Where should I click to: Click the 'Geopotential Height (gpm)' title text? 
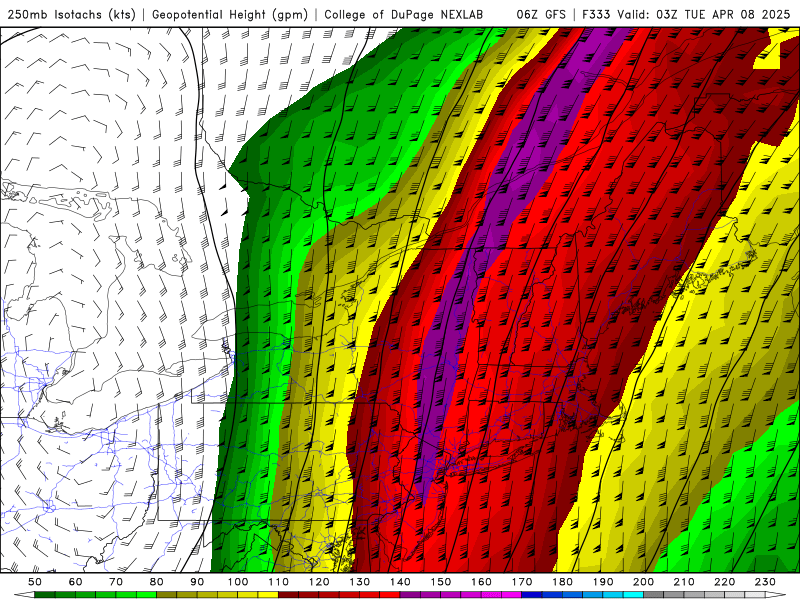point(230,15)
